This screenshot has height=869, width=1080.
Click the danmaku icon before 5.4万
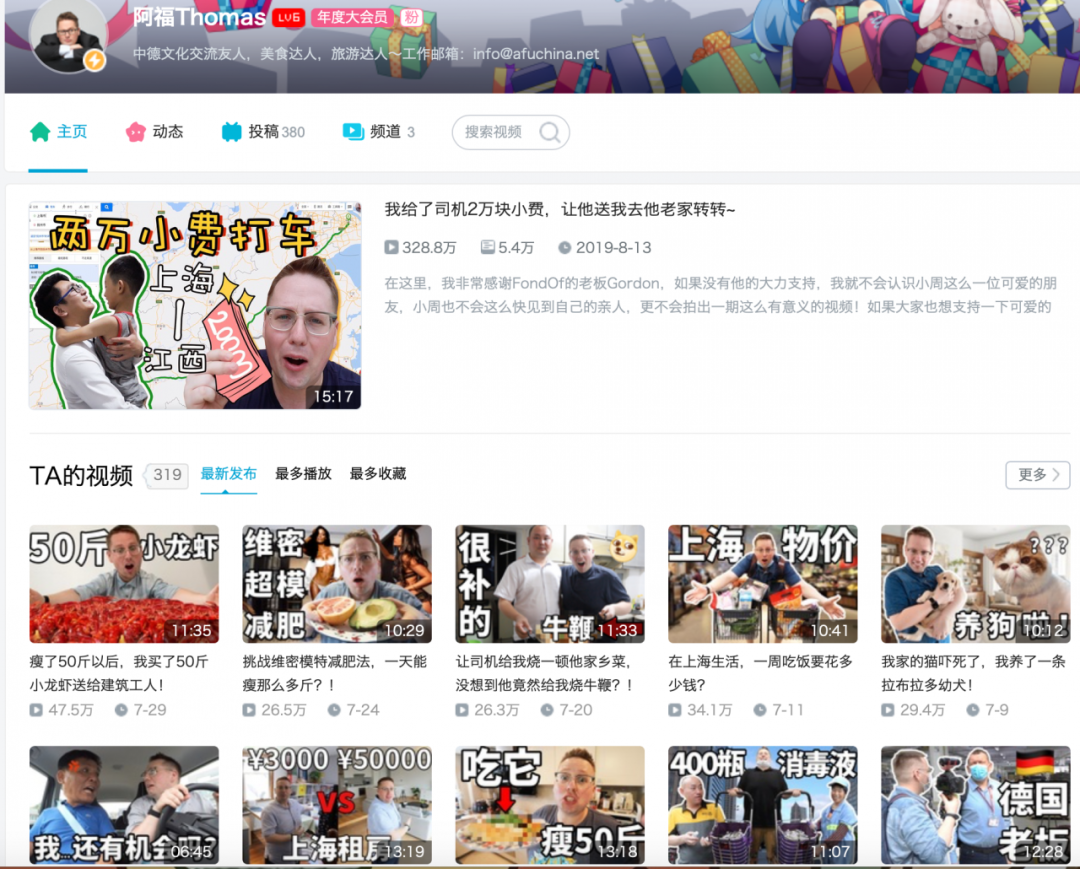click(x=489, y=247)
